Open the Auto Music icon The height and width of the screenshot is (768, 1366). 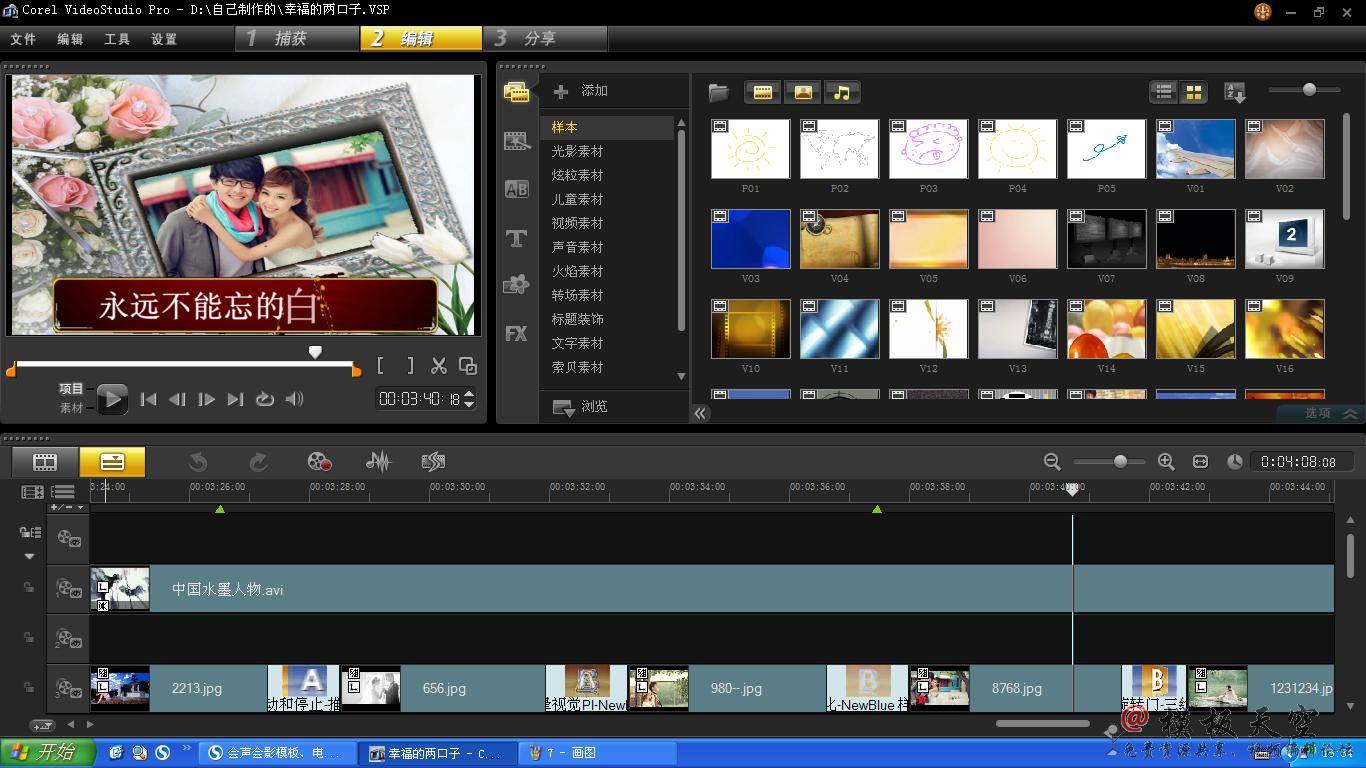pyautogui.click(x=433, y=461)
